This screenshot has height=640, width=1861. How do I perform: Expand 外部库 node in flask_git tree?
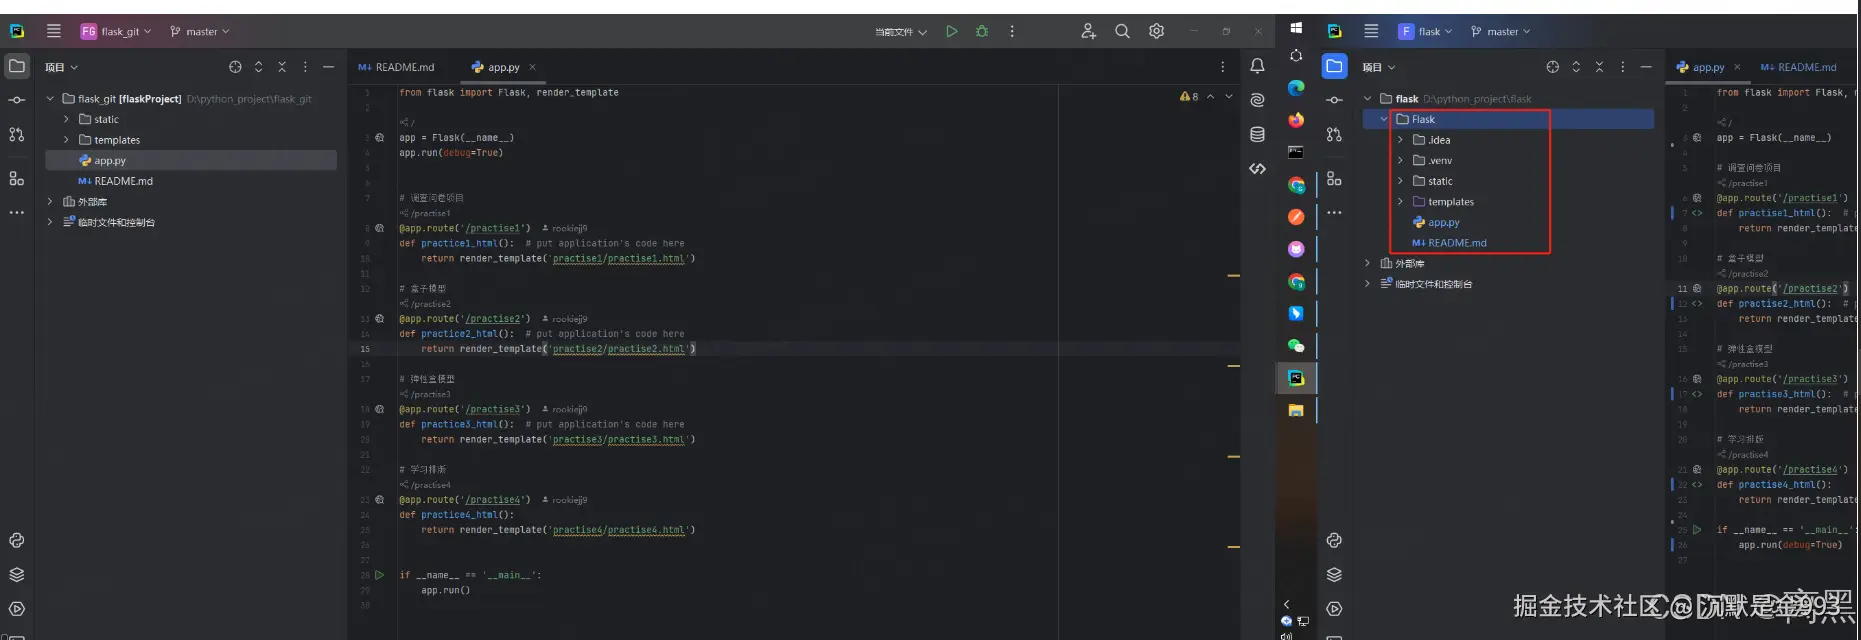tap(50, 201)
